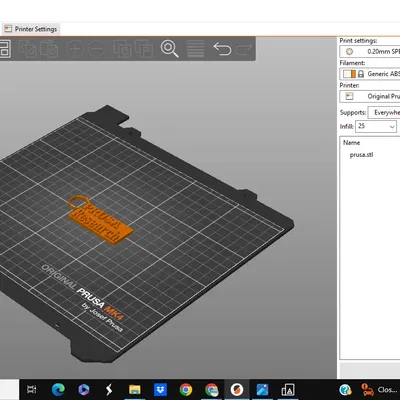Click the redo arrow icon
400x400 pixels.
point(244,49)
